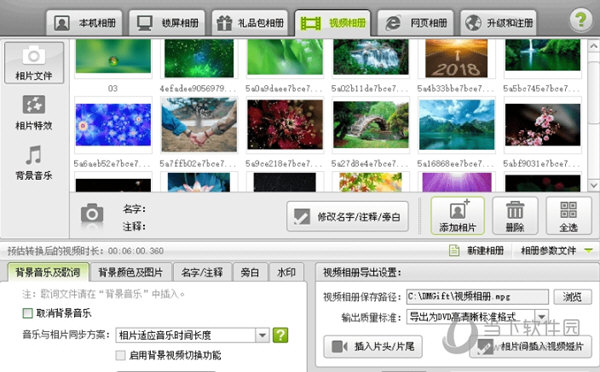Click photo list scroll down arrow
The width and height of the screenshot is (600, 372).
593,185
